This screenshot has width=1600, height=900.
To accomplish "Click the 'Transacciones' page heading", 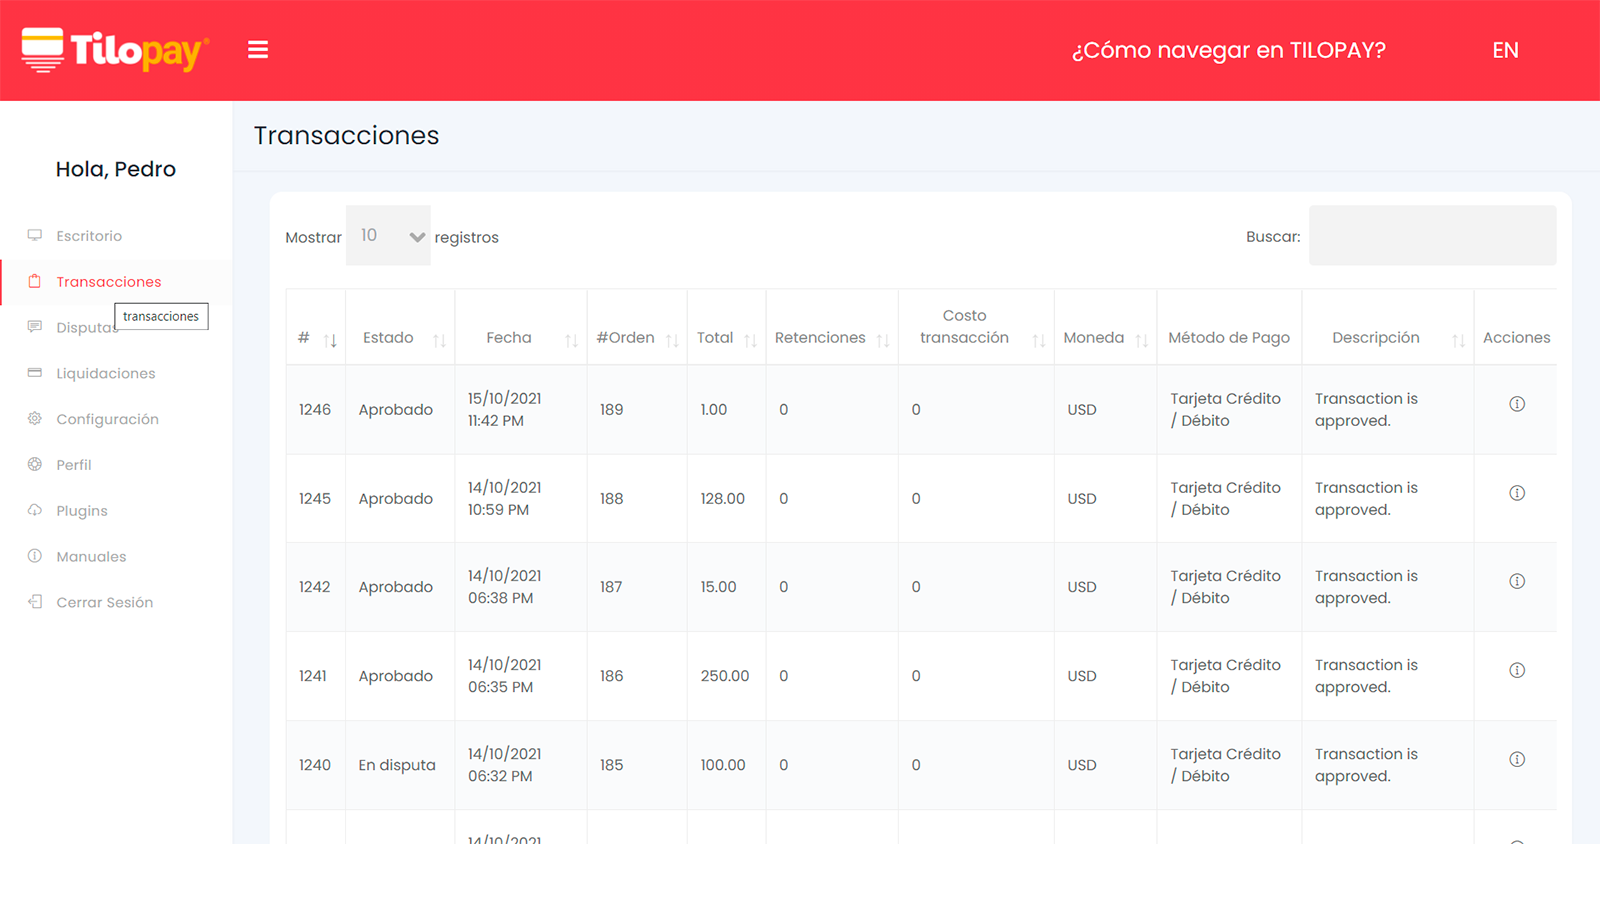I will (346, 135).
